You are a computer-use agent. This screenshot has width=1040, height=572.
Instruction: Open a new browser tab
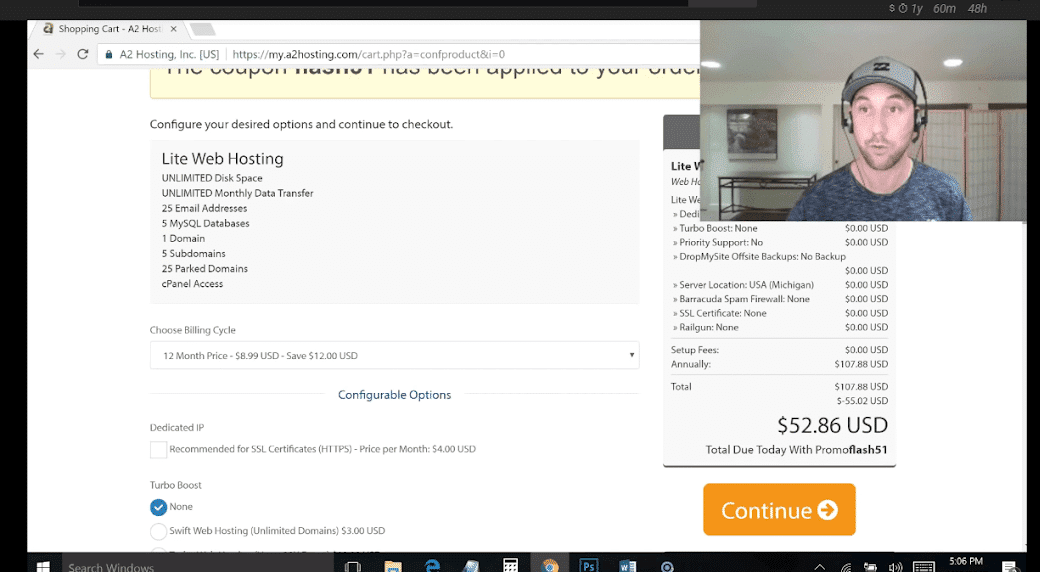pyautogui.click(x=202, y=29)
